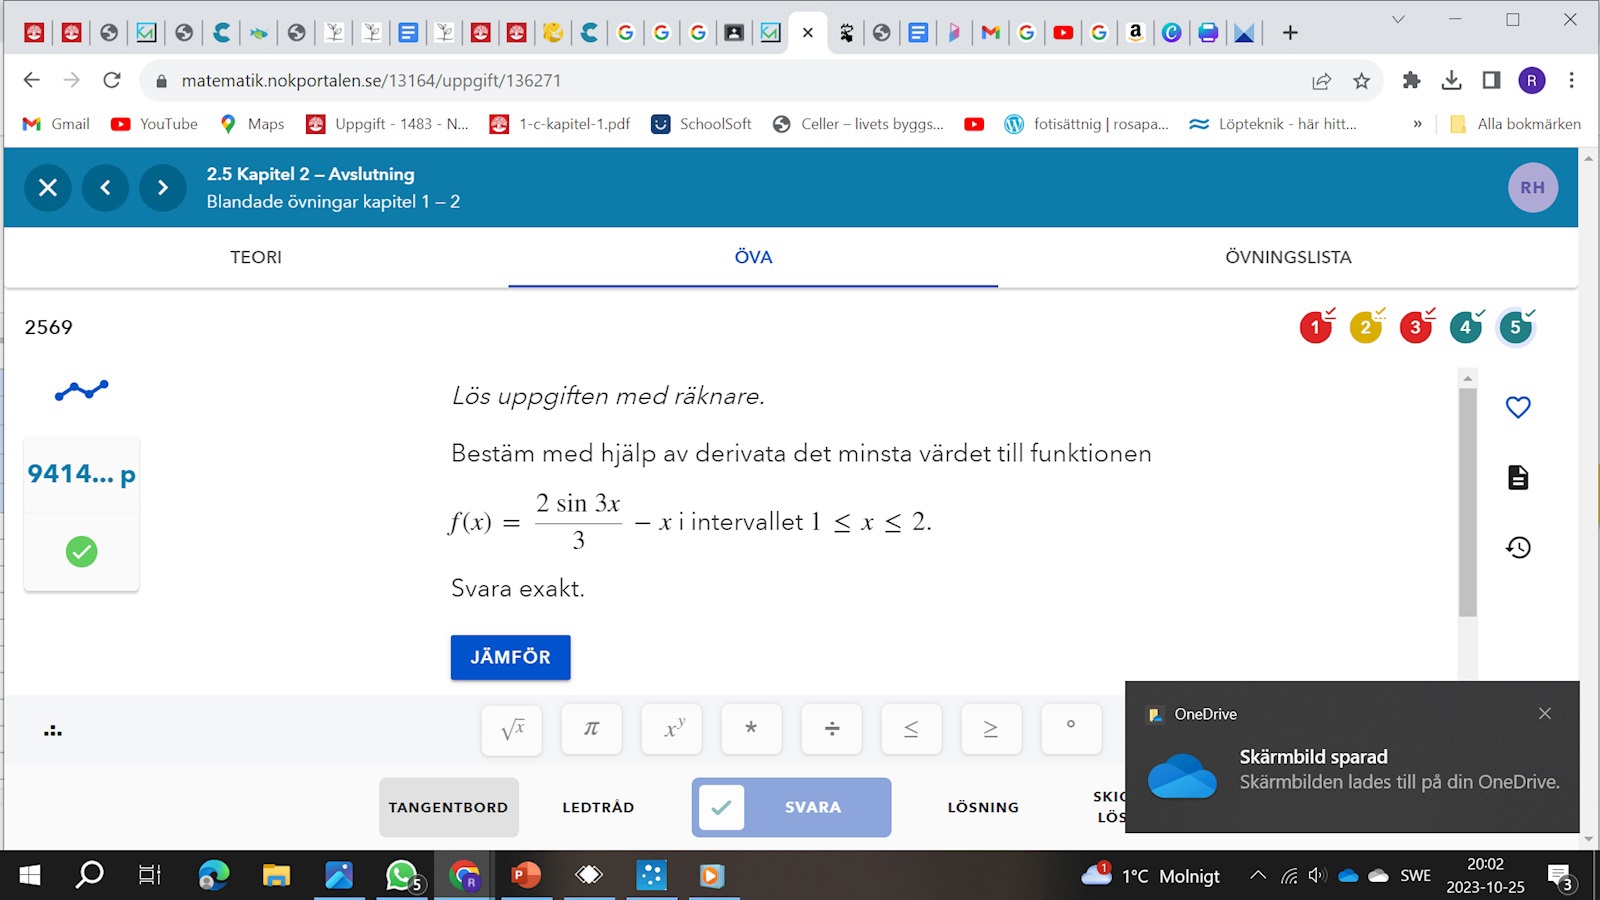Viewport: 1600px width, 900px height.
Task: Open the notes document icon
Action: point(1518,478)
